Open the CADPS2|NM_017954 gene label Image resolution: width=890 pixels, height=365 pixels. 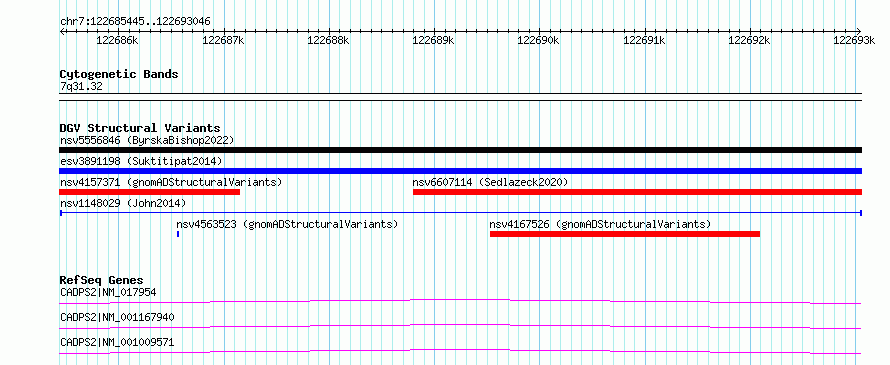point(108,293)
